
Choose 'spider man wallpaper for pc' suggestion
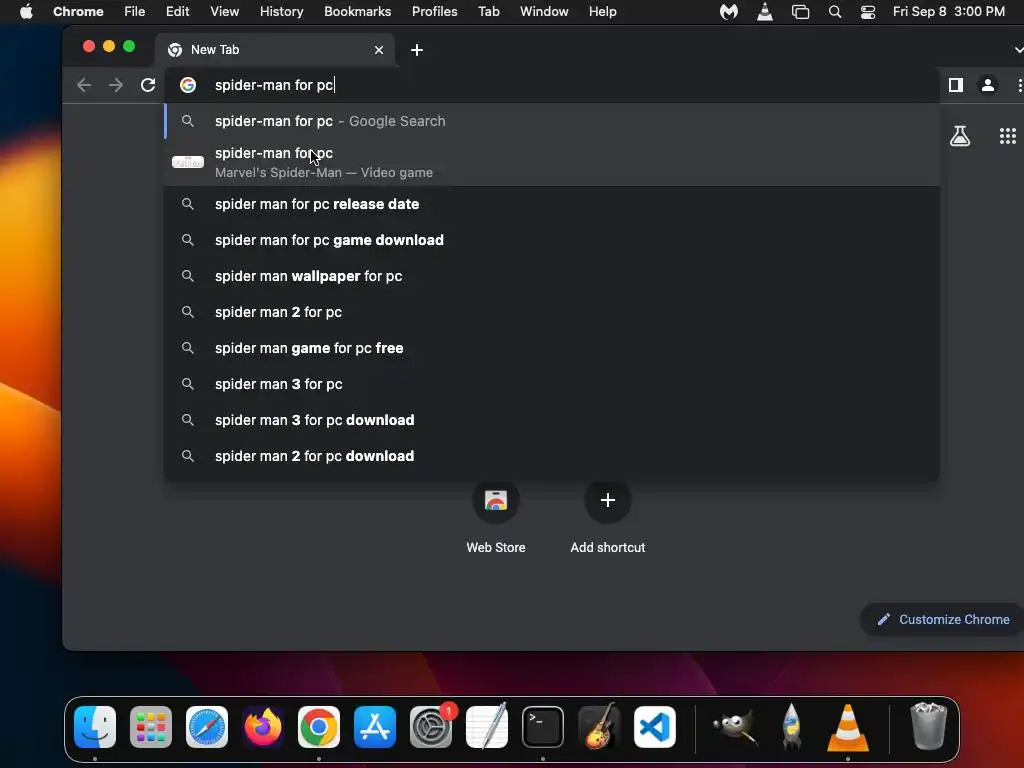tap(552, 276)
